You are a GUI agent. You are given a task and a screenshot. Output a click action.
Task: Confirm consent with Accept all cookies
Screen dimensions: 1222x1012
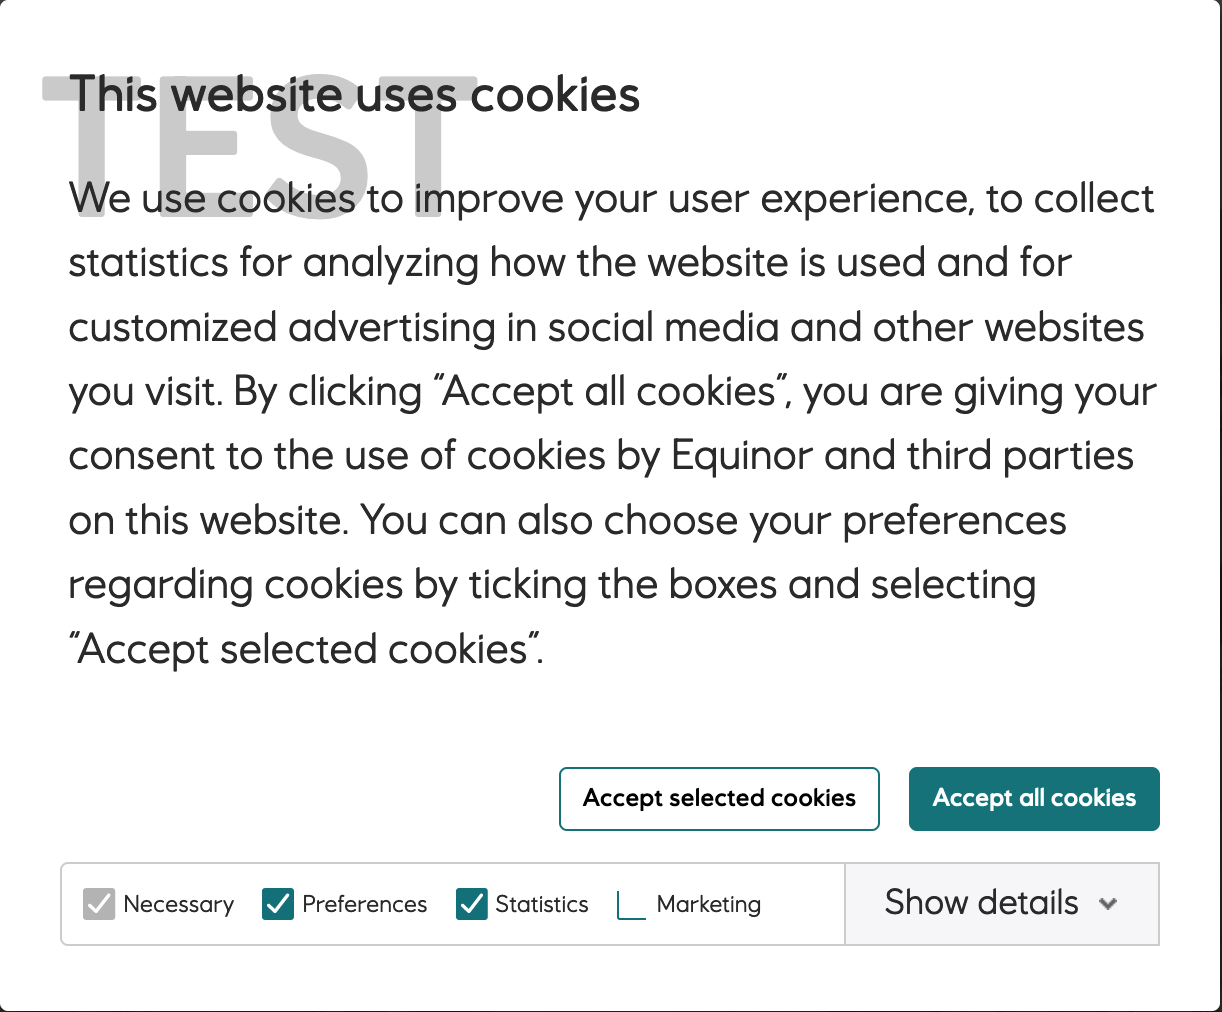click(x=1033, y=798)
